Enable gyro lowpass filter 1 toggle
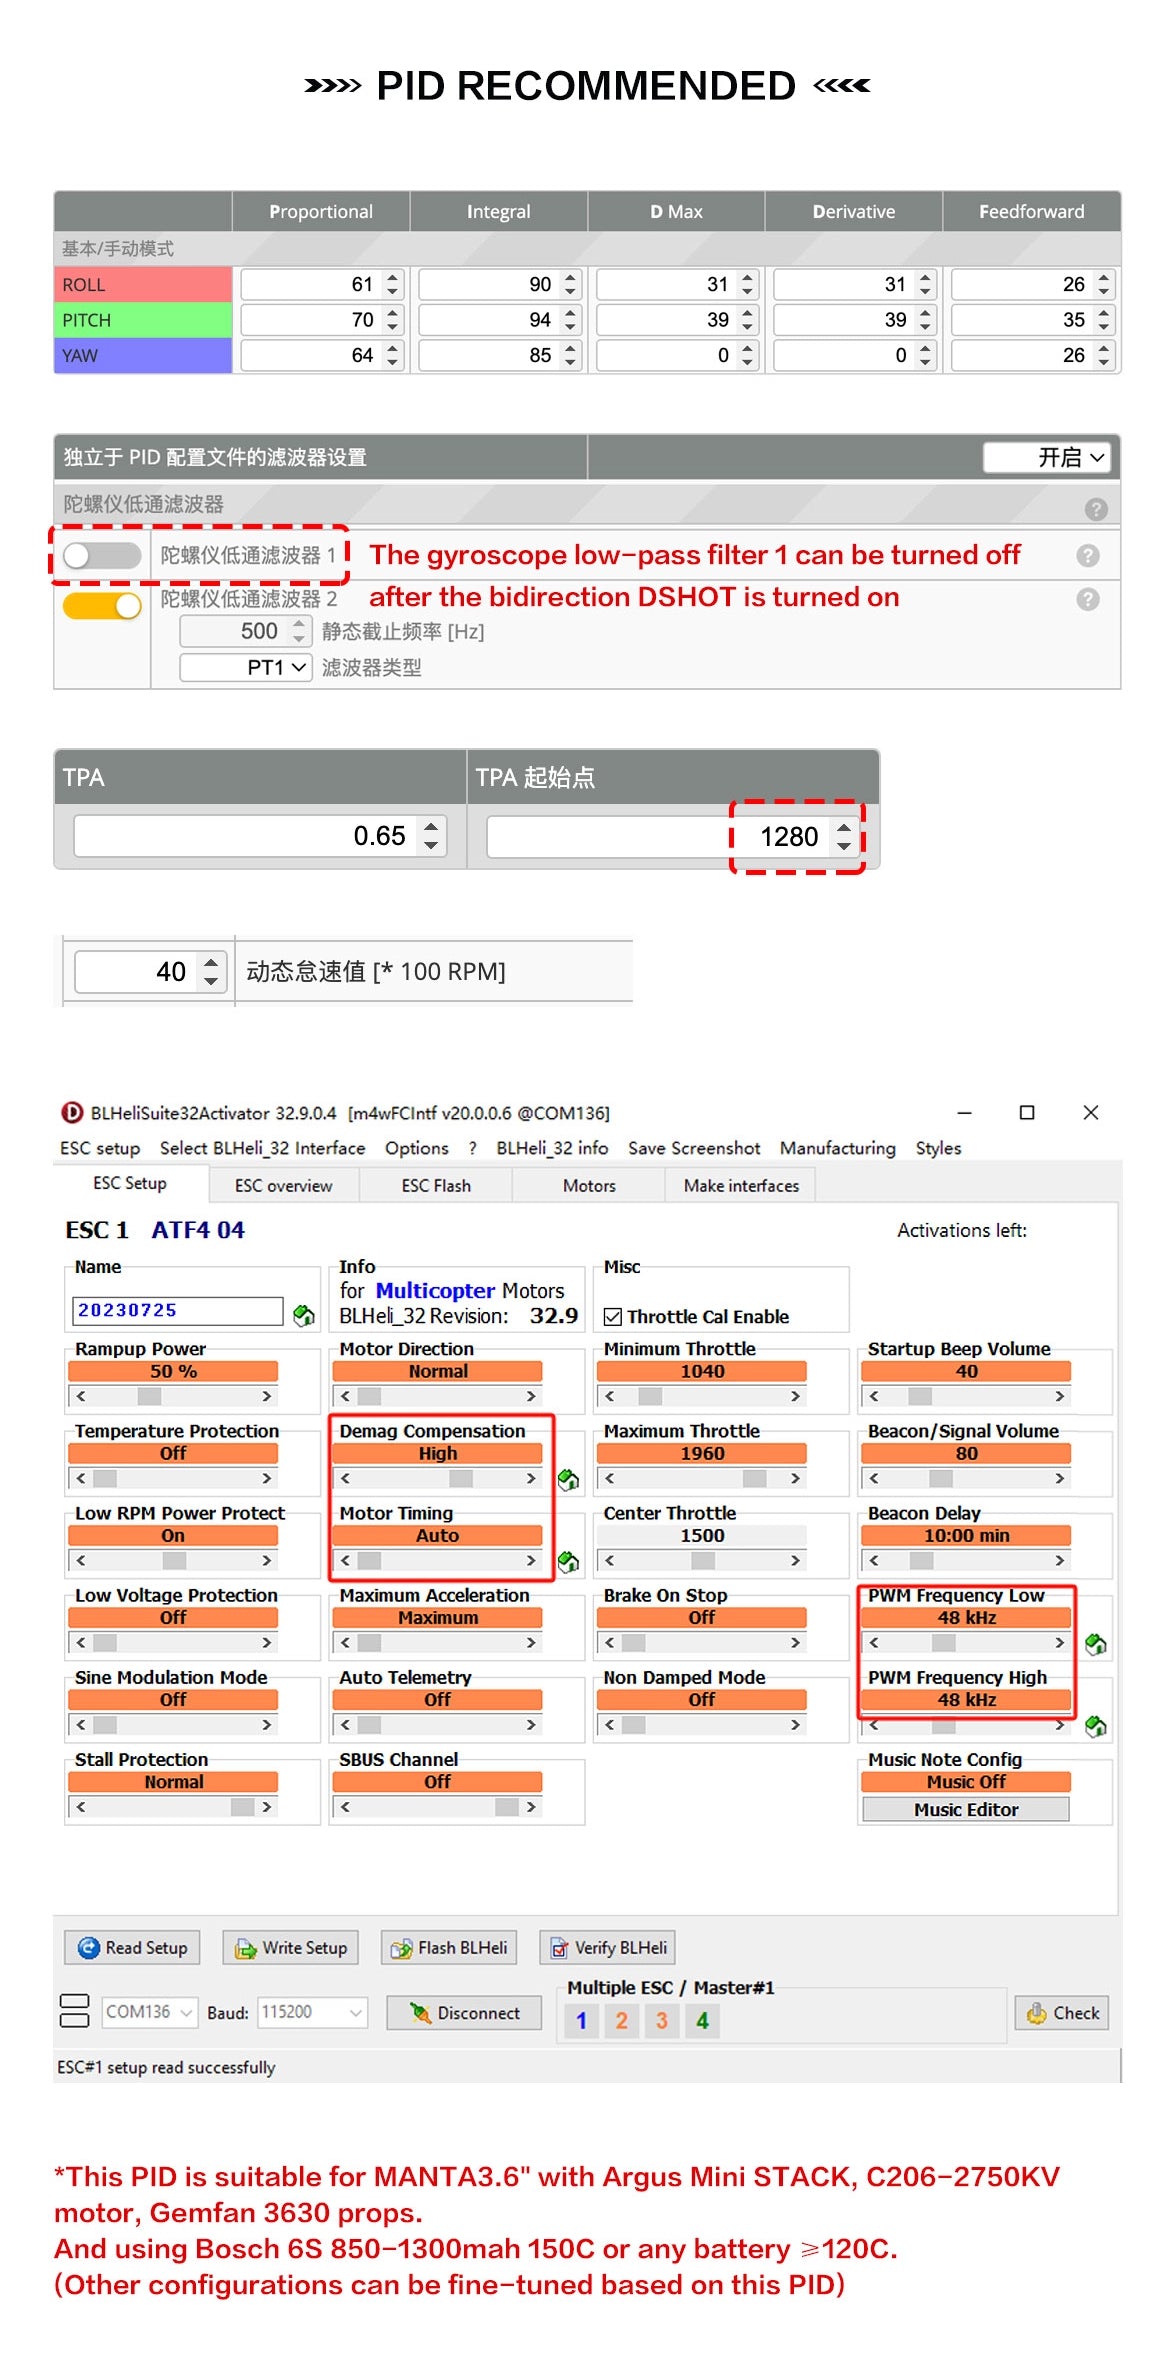The image size is (1175, 2360). pyautogui.click(x=102, y=556)
